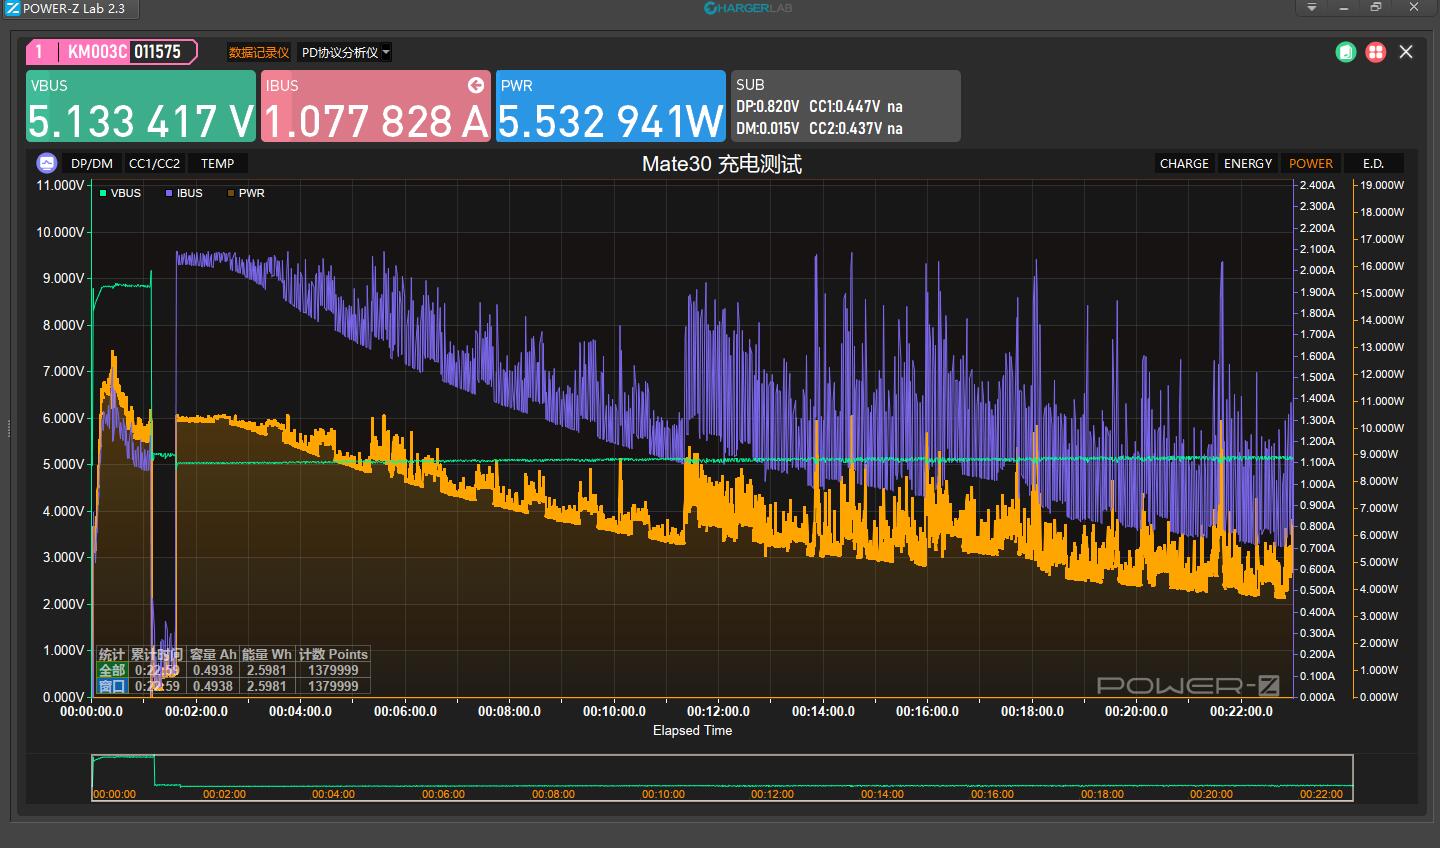Select the 数据记录仪 mode tab
Screen dimensions: 1440x848
click(x=259, y=53)
